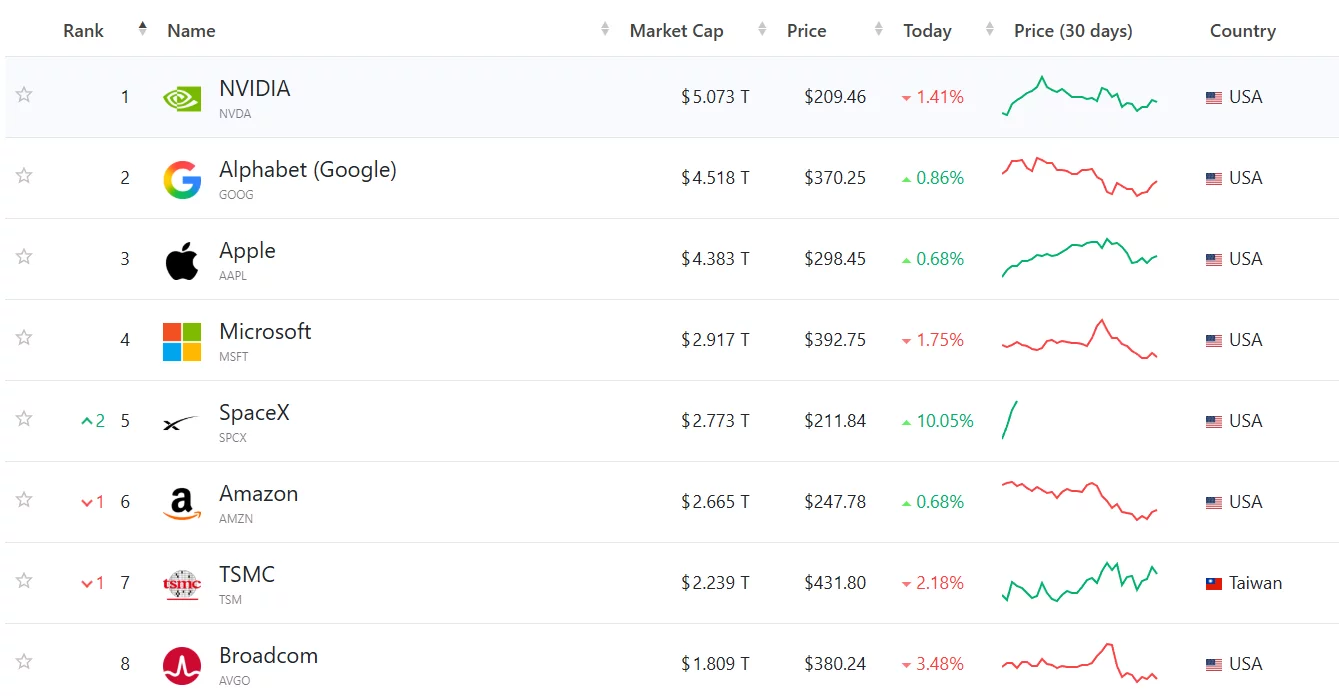Click the Today column header
This screenshot has width=1339, height=696.
927,31
